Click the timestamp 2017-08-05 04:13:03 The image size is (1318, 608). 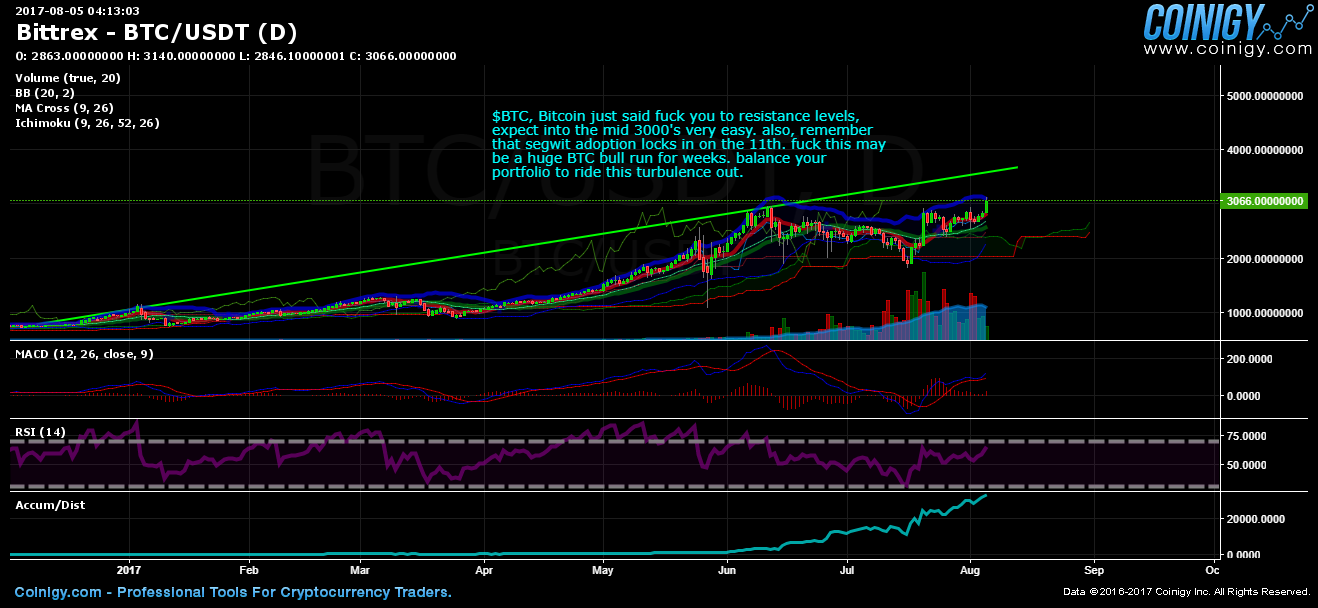click(77, 11)
